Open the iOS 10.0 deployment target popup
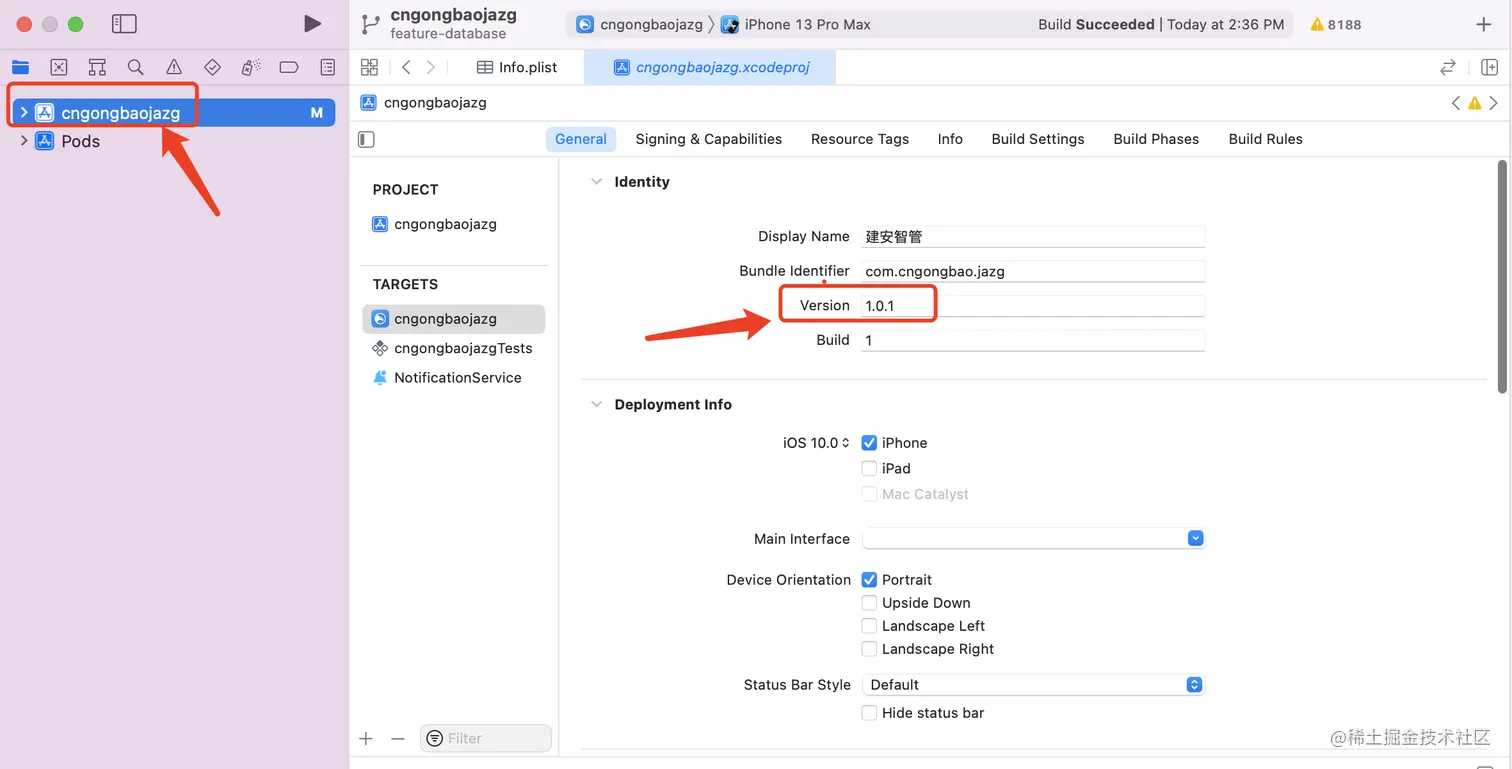Screen dimensions: 1512x769 click(816, 443)
